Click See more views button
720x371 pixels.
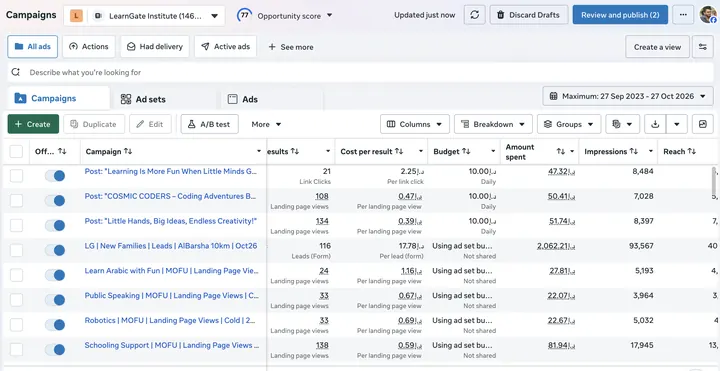coord(291,47)
